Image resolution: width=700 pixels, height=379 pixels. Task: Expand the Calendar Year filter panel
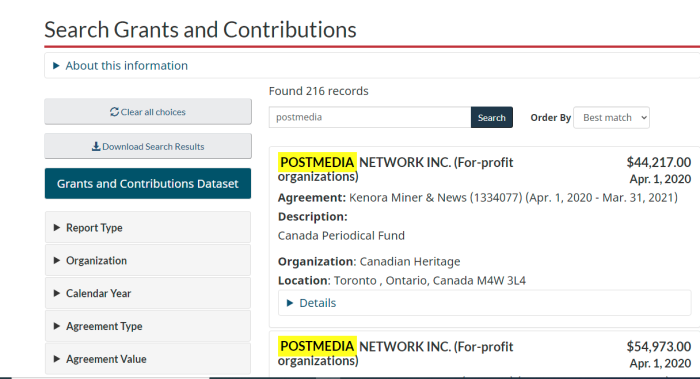click(148, 293)
